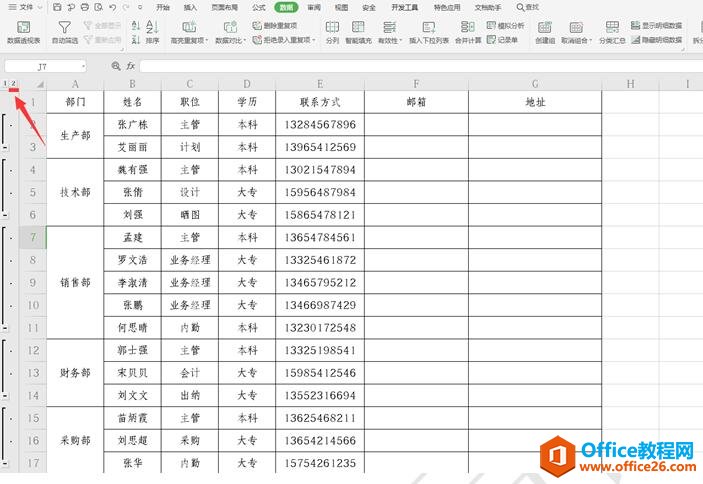
Task: Collapse the 技术部 outline group minus button
Action: click(7, 215)
